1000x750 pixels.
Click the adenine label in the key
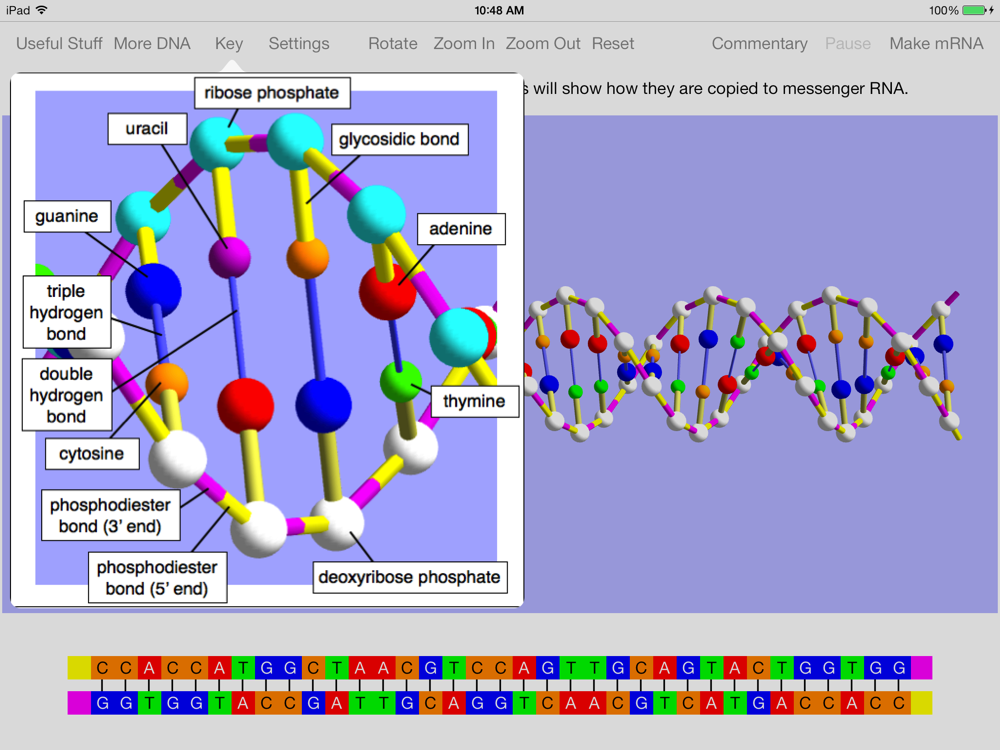pos(461,229)
